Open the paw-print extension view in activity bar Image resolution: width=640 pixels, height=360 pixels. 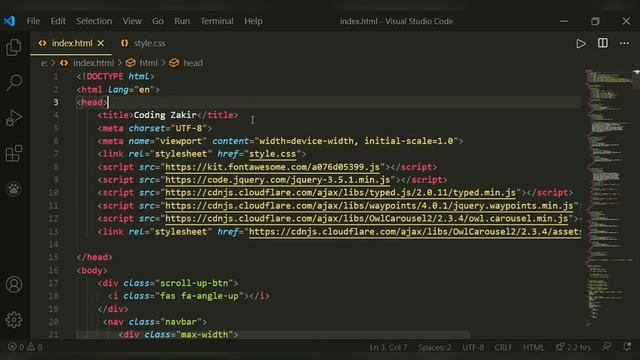tap(14, 189)
